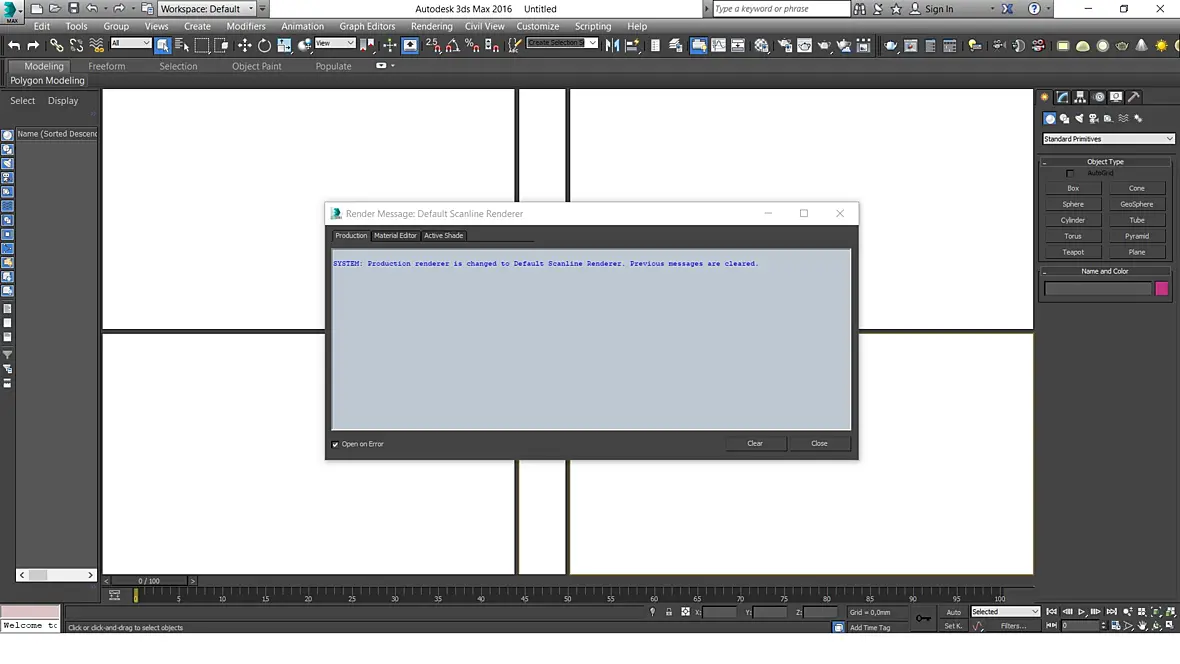The image size is (1180, 664).
Task: Open the Curve Editor icon
Action: coord(719,46)
